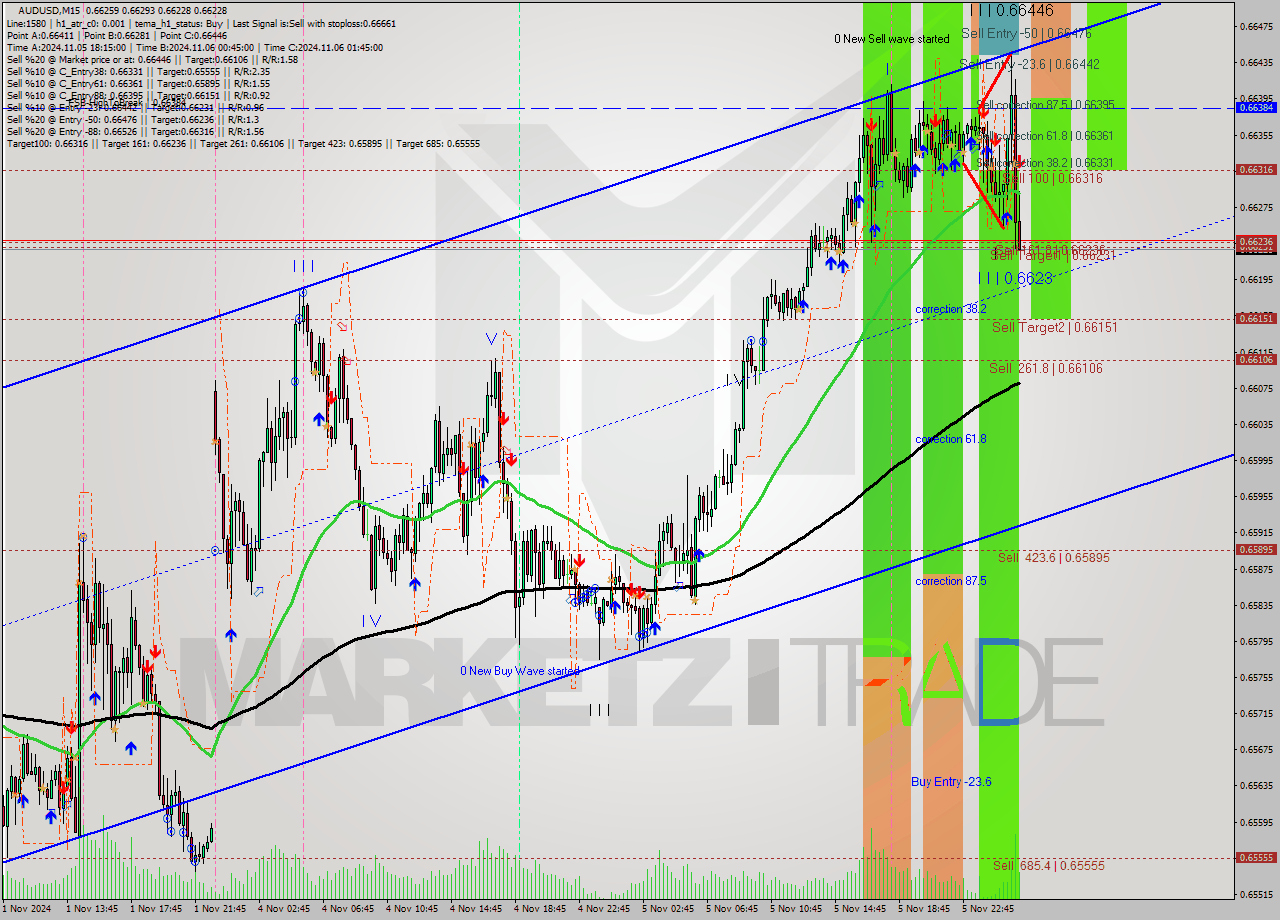
Task: Select the red 0.65895 price axis tag
Action: (1255, 549)
